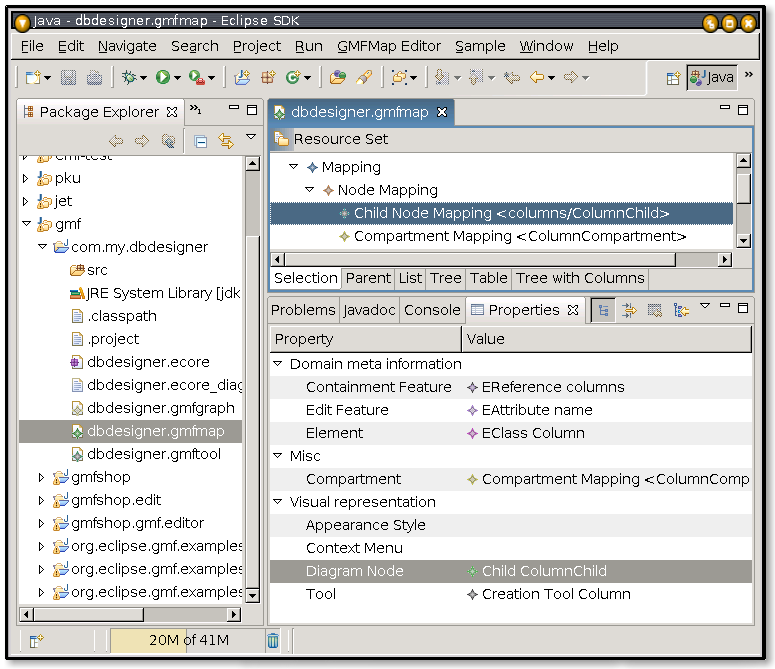Toggle Link with Editor in Package Explorer
This screenshot has height=669, width=775.
tap(225, 141)
